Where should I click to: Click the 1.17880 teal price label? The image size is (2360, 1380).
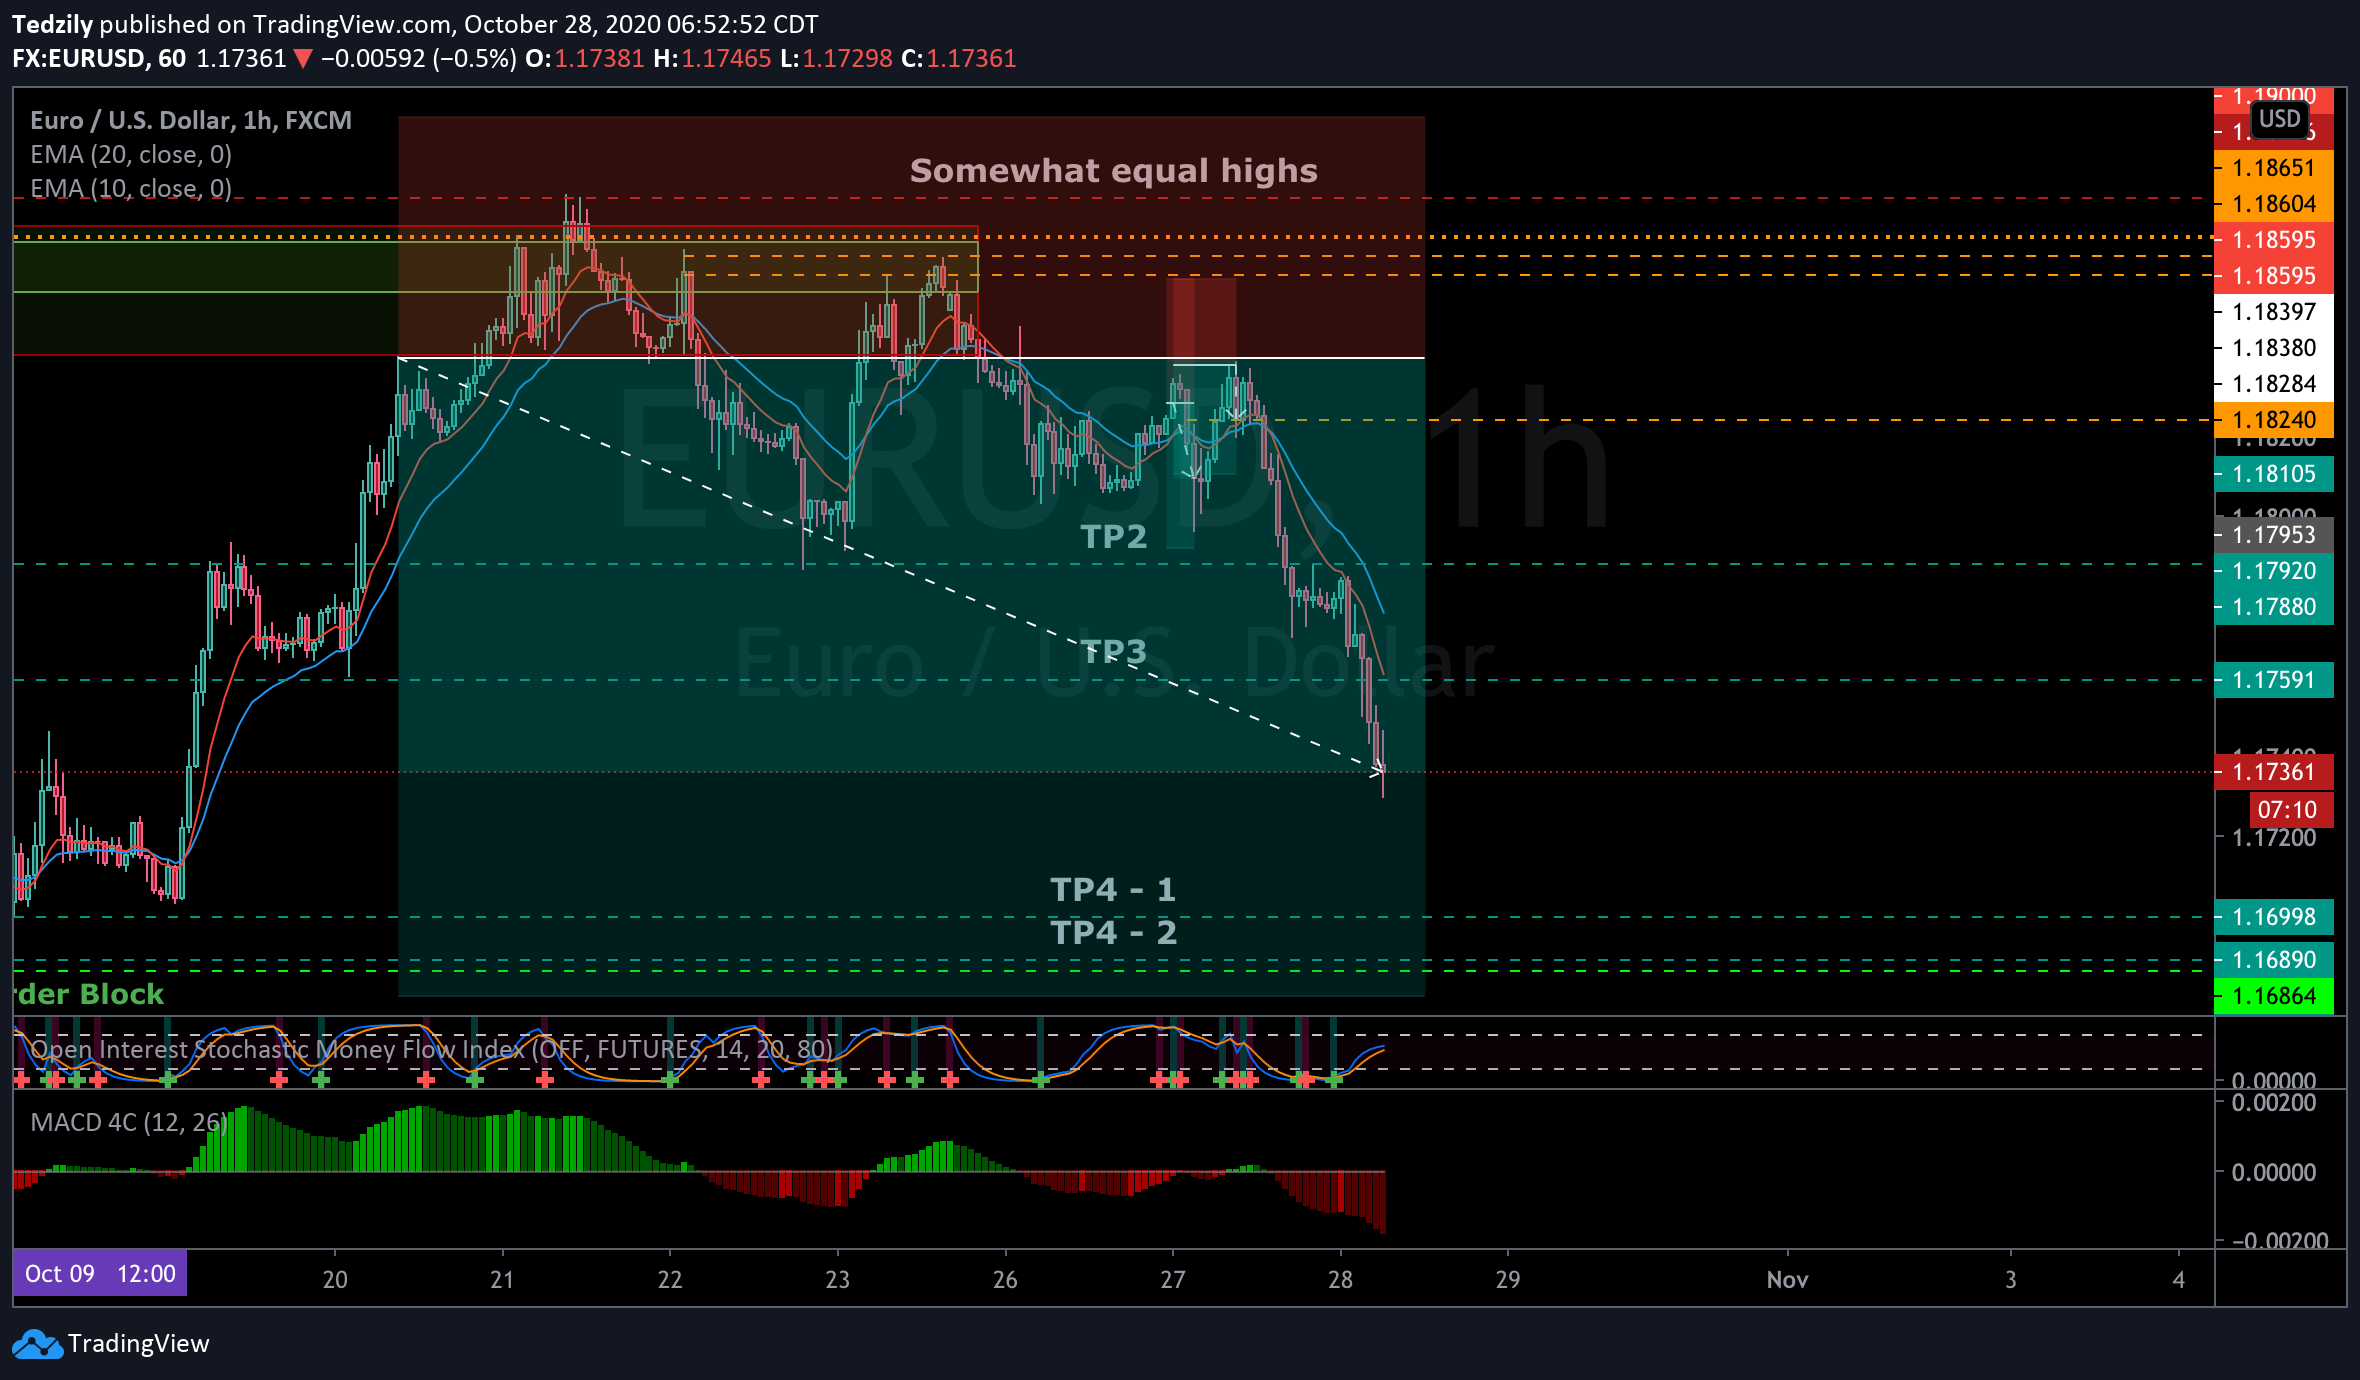click(x=2274, y=607)
